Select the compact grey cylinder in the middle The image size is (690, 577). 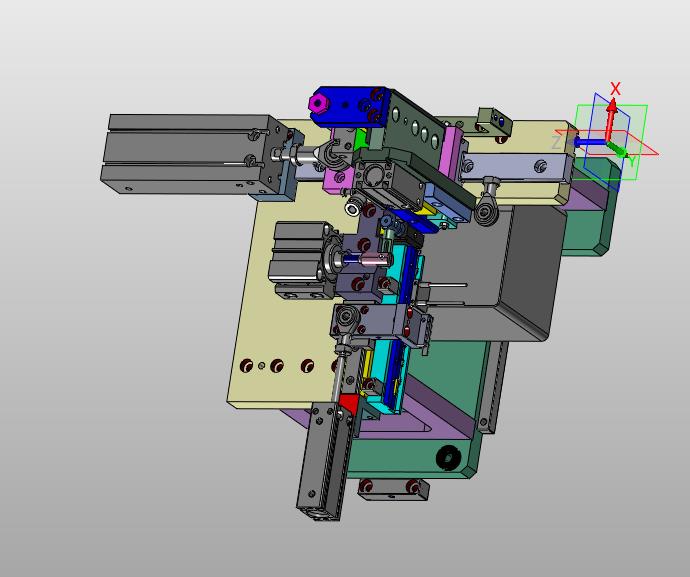tap(304, 259)
